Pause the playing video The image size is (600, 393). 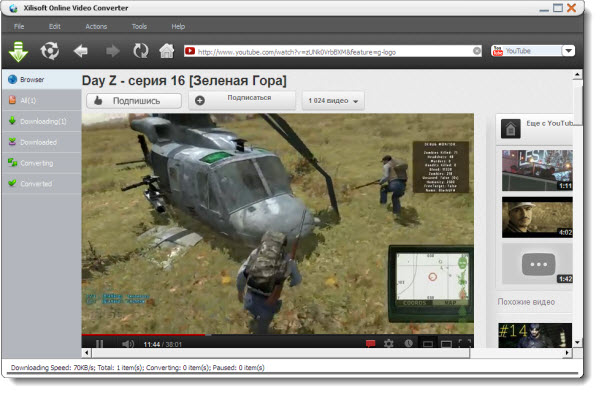99,344
